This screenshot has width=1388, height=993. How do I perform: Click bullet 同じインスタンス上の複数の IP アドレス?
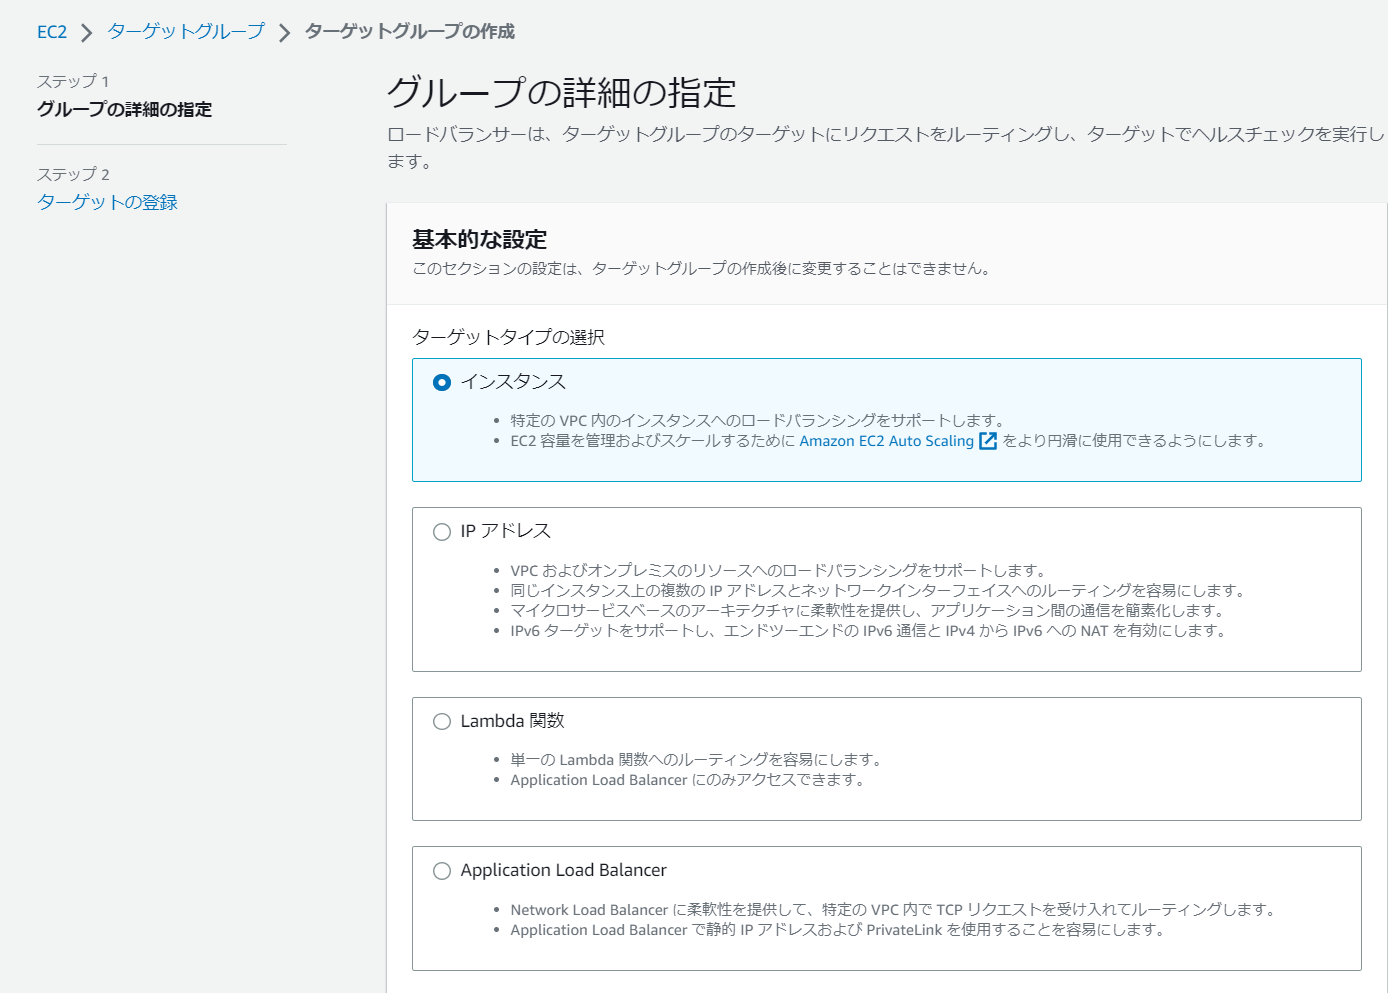878,591
